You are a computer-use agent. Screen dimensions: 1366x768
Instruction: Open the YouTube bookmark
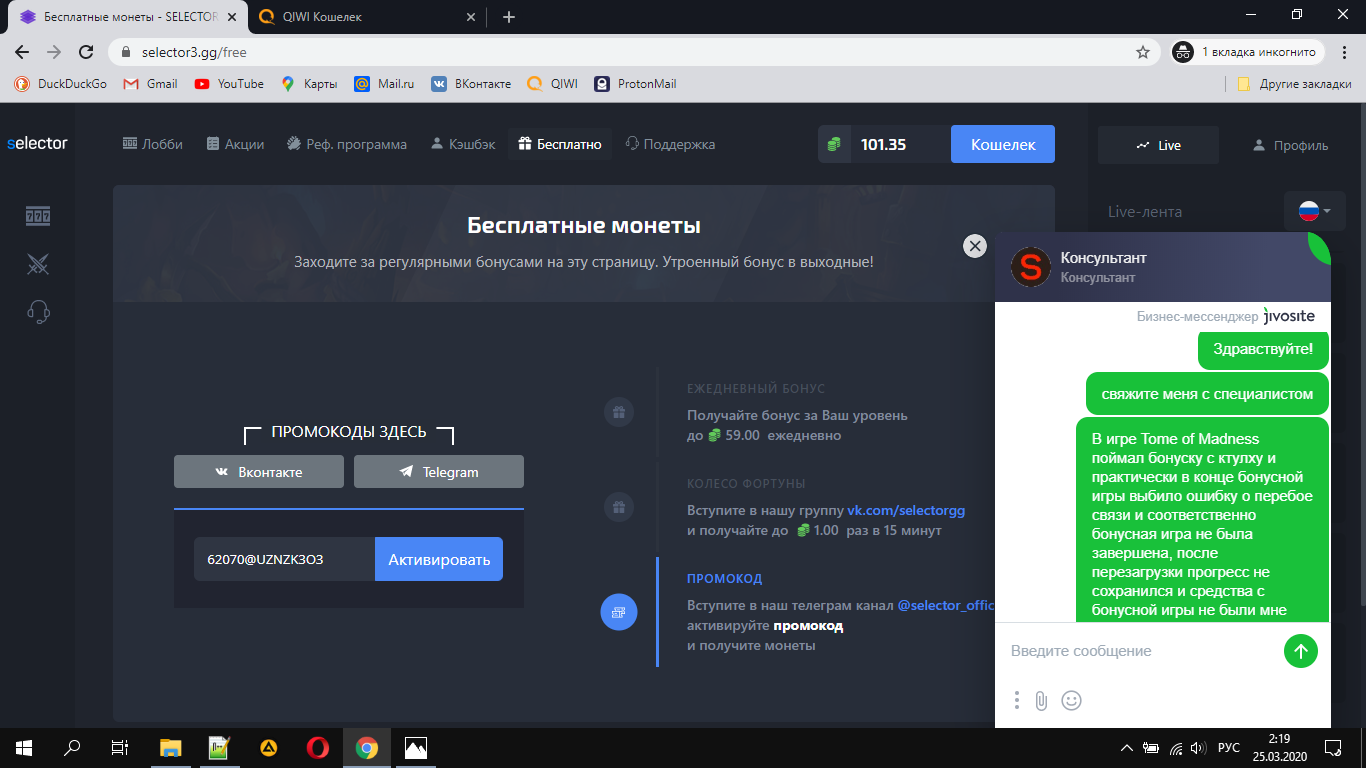pyautogui.click(x=230, y=84)
